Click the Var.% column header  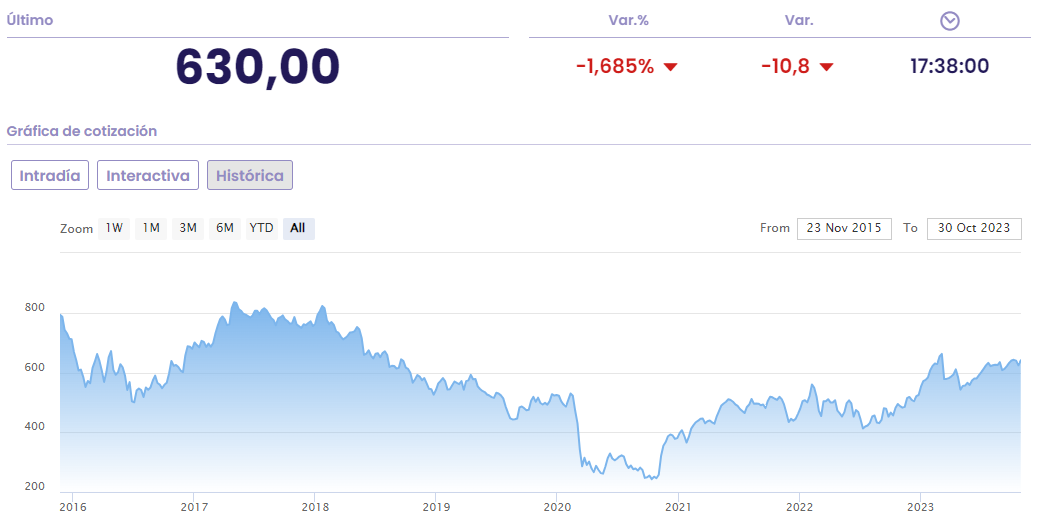point(628,21)
